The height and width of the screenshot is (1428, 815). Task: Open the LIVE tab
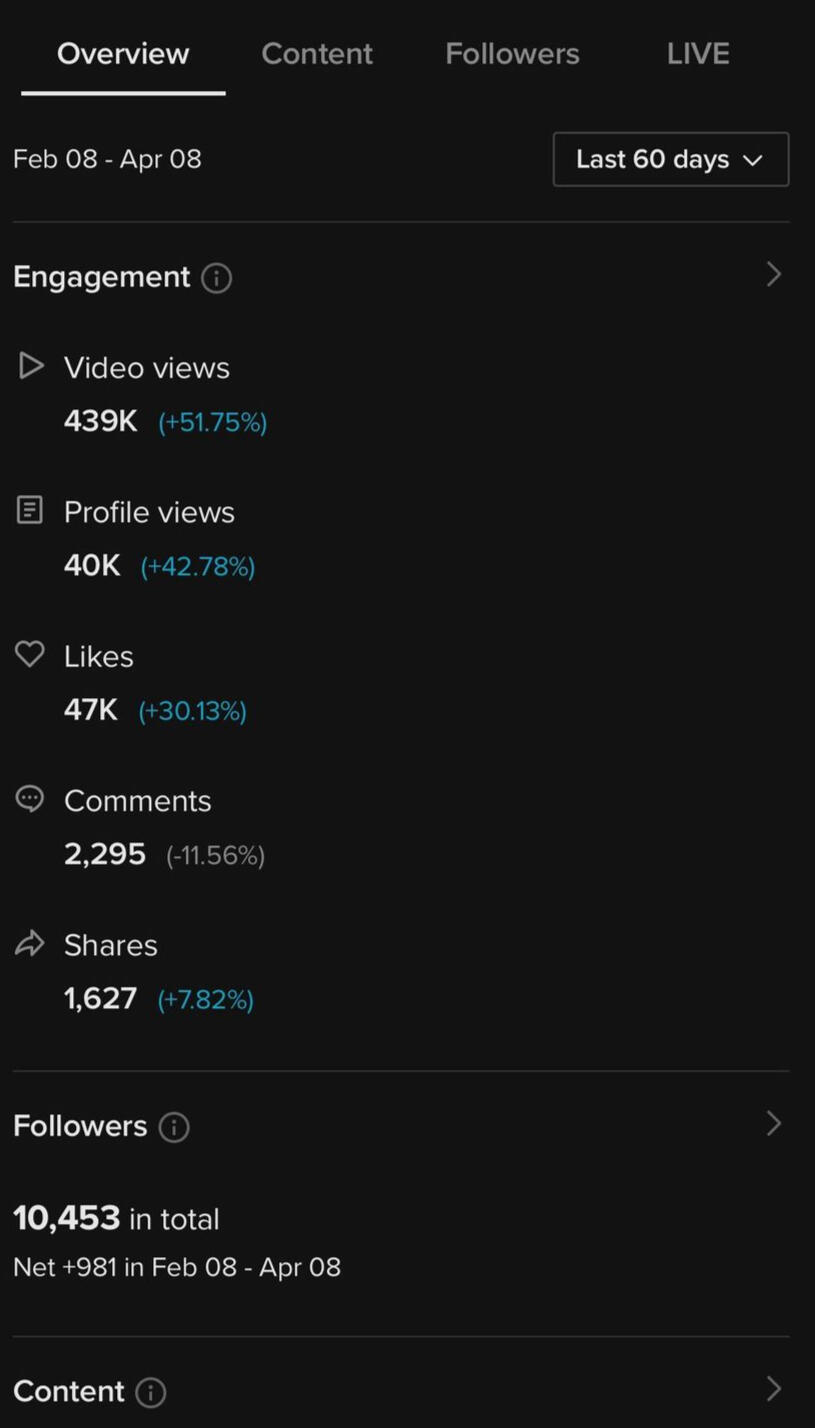698,54
